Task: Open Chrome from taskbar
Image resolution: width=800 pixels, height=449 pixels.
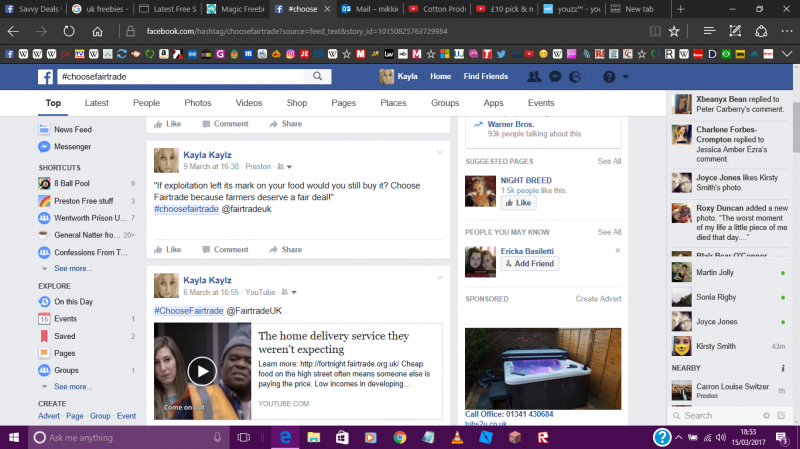Action: [x=399, y=438]
